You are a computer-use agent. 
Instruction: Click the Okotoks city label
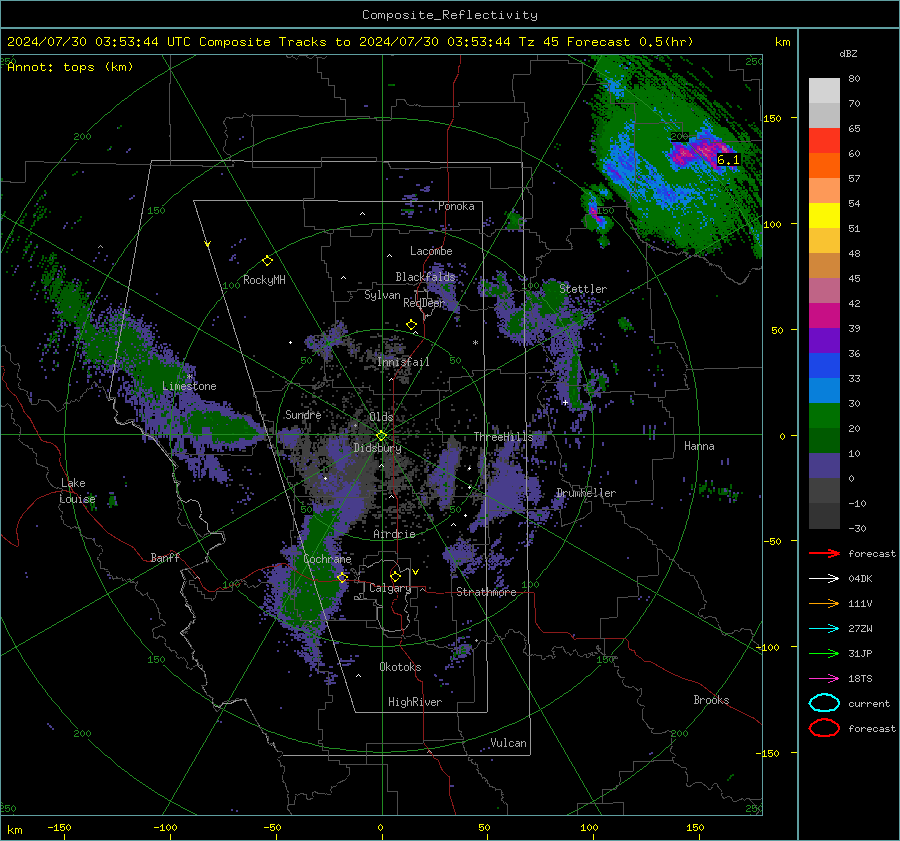click(x=400, y=667)
